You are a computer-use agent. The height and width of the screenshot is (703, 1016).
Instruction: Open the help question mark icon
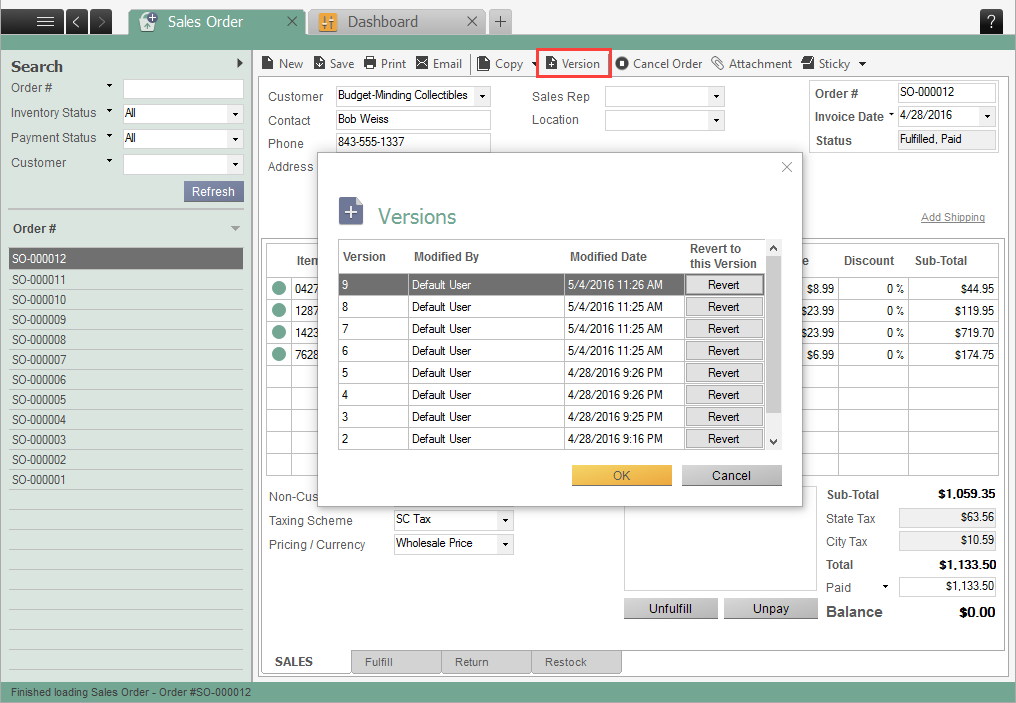[991, 22]
